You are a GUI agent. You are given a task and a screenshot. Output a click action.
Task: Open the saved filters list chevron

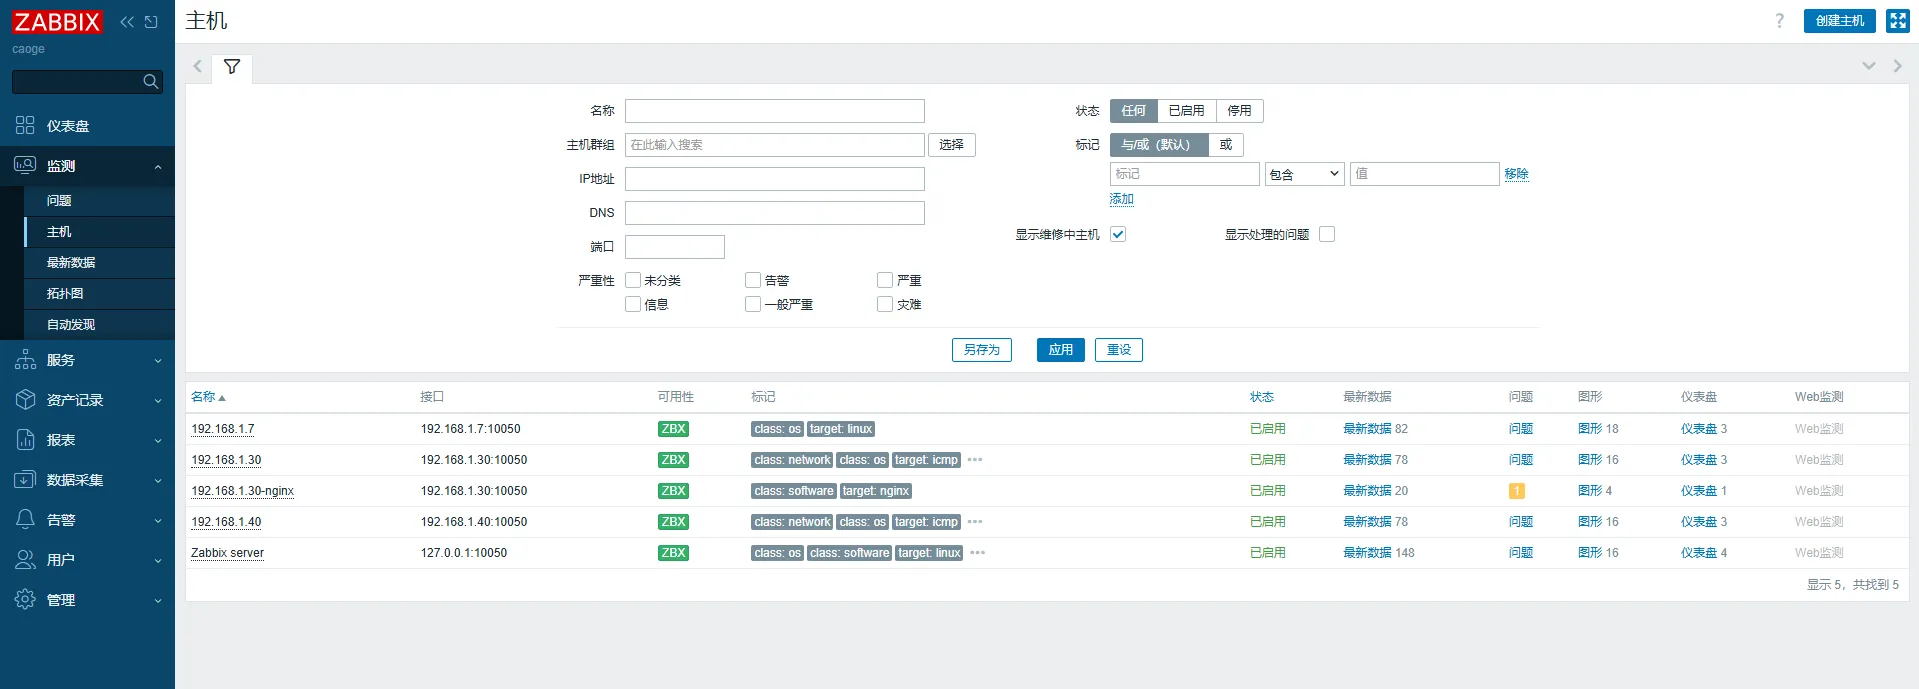tap(1868, 67)
